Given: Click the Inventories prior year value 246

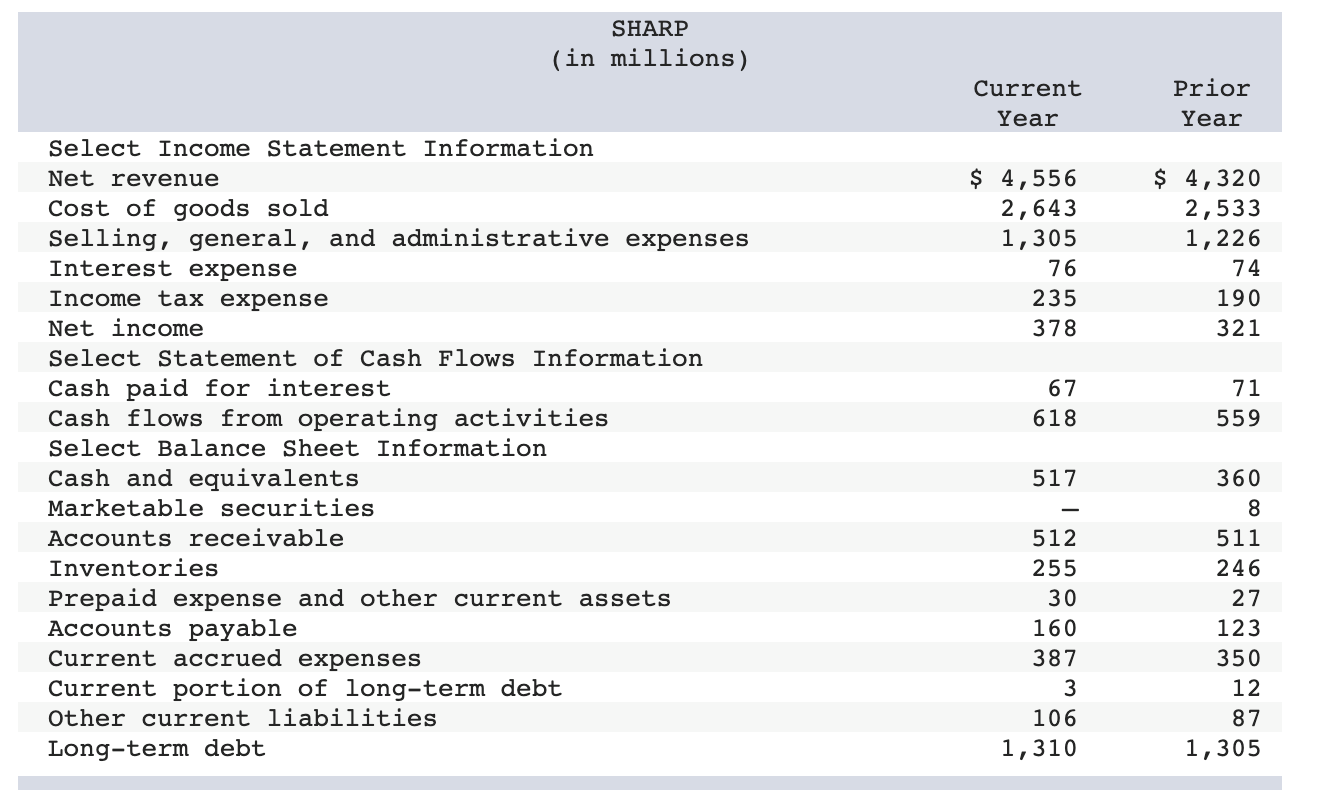Looking at the screenshot, I should click(1240, 568).
